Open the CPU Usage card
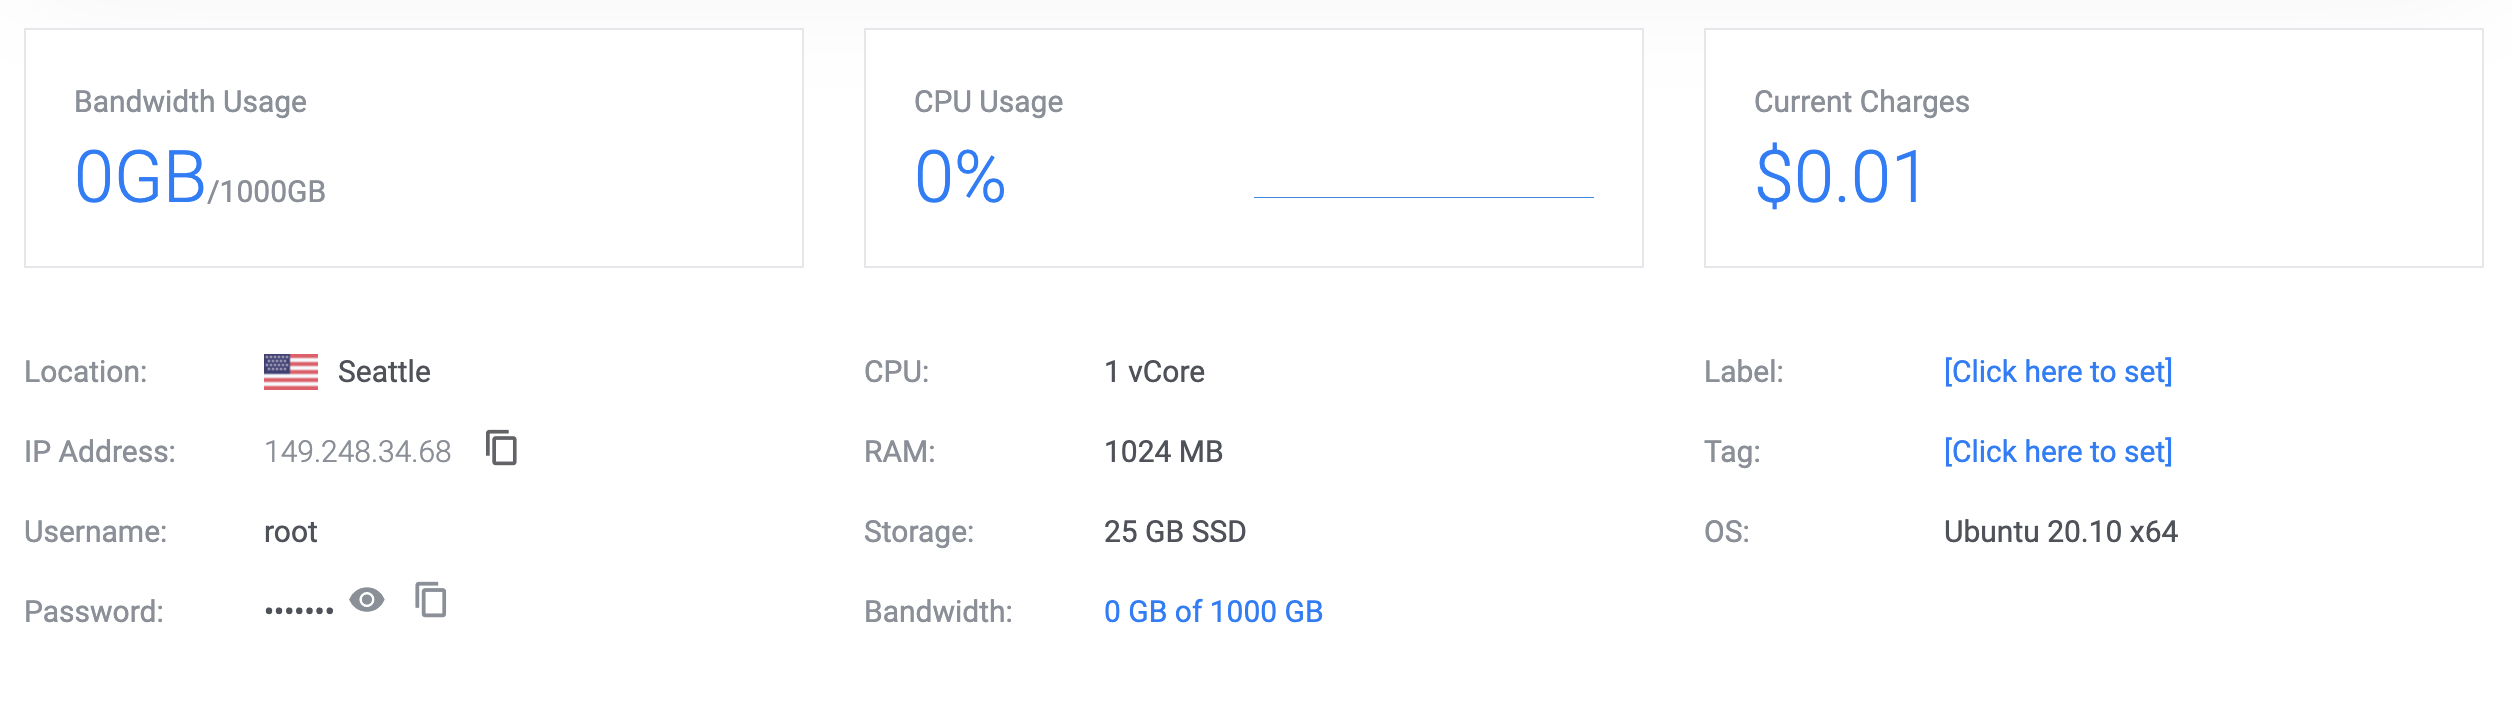This screenshot has height=708, width=2512. [x=1254, y=148]
